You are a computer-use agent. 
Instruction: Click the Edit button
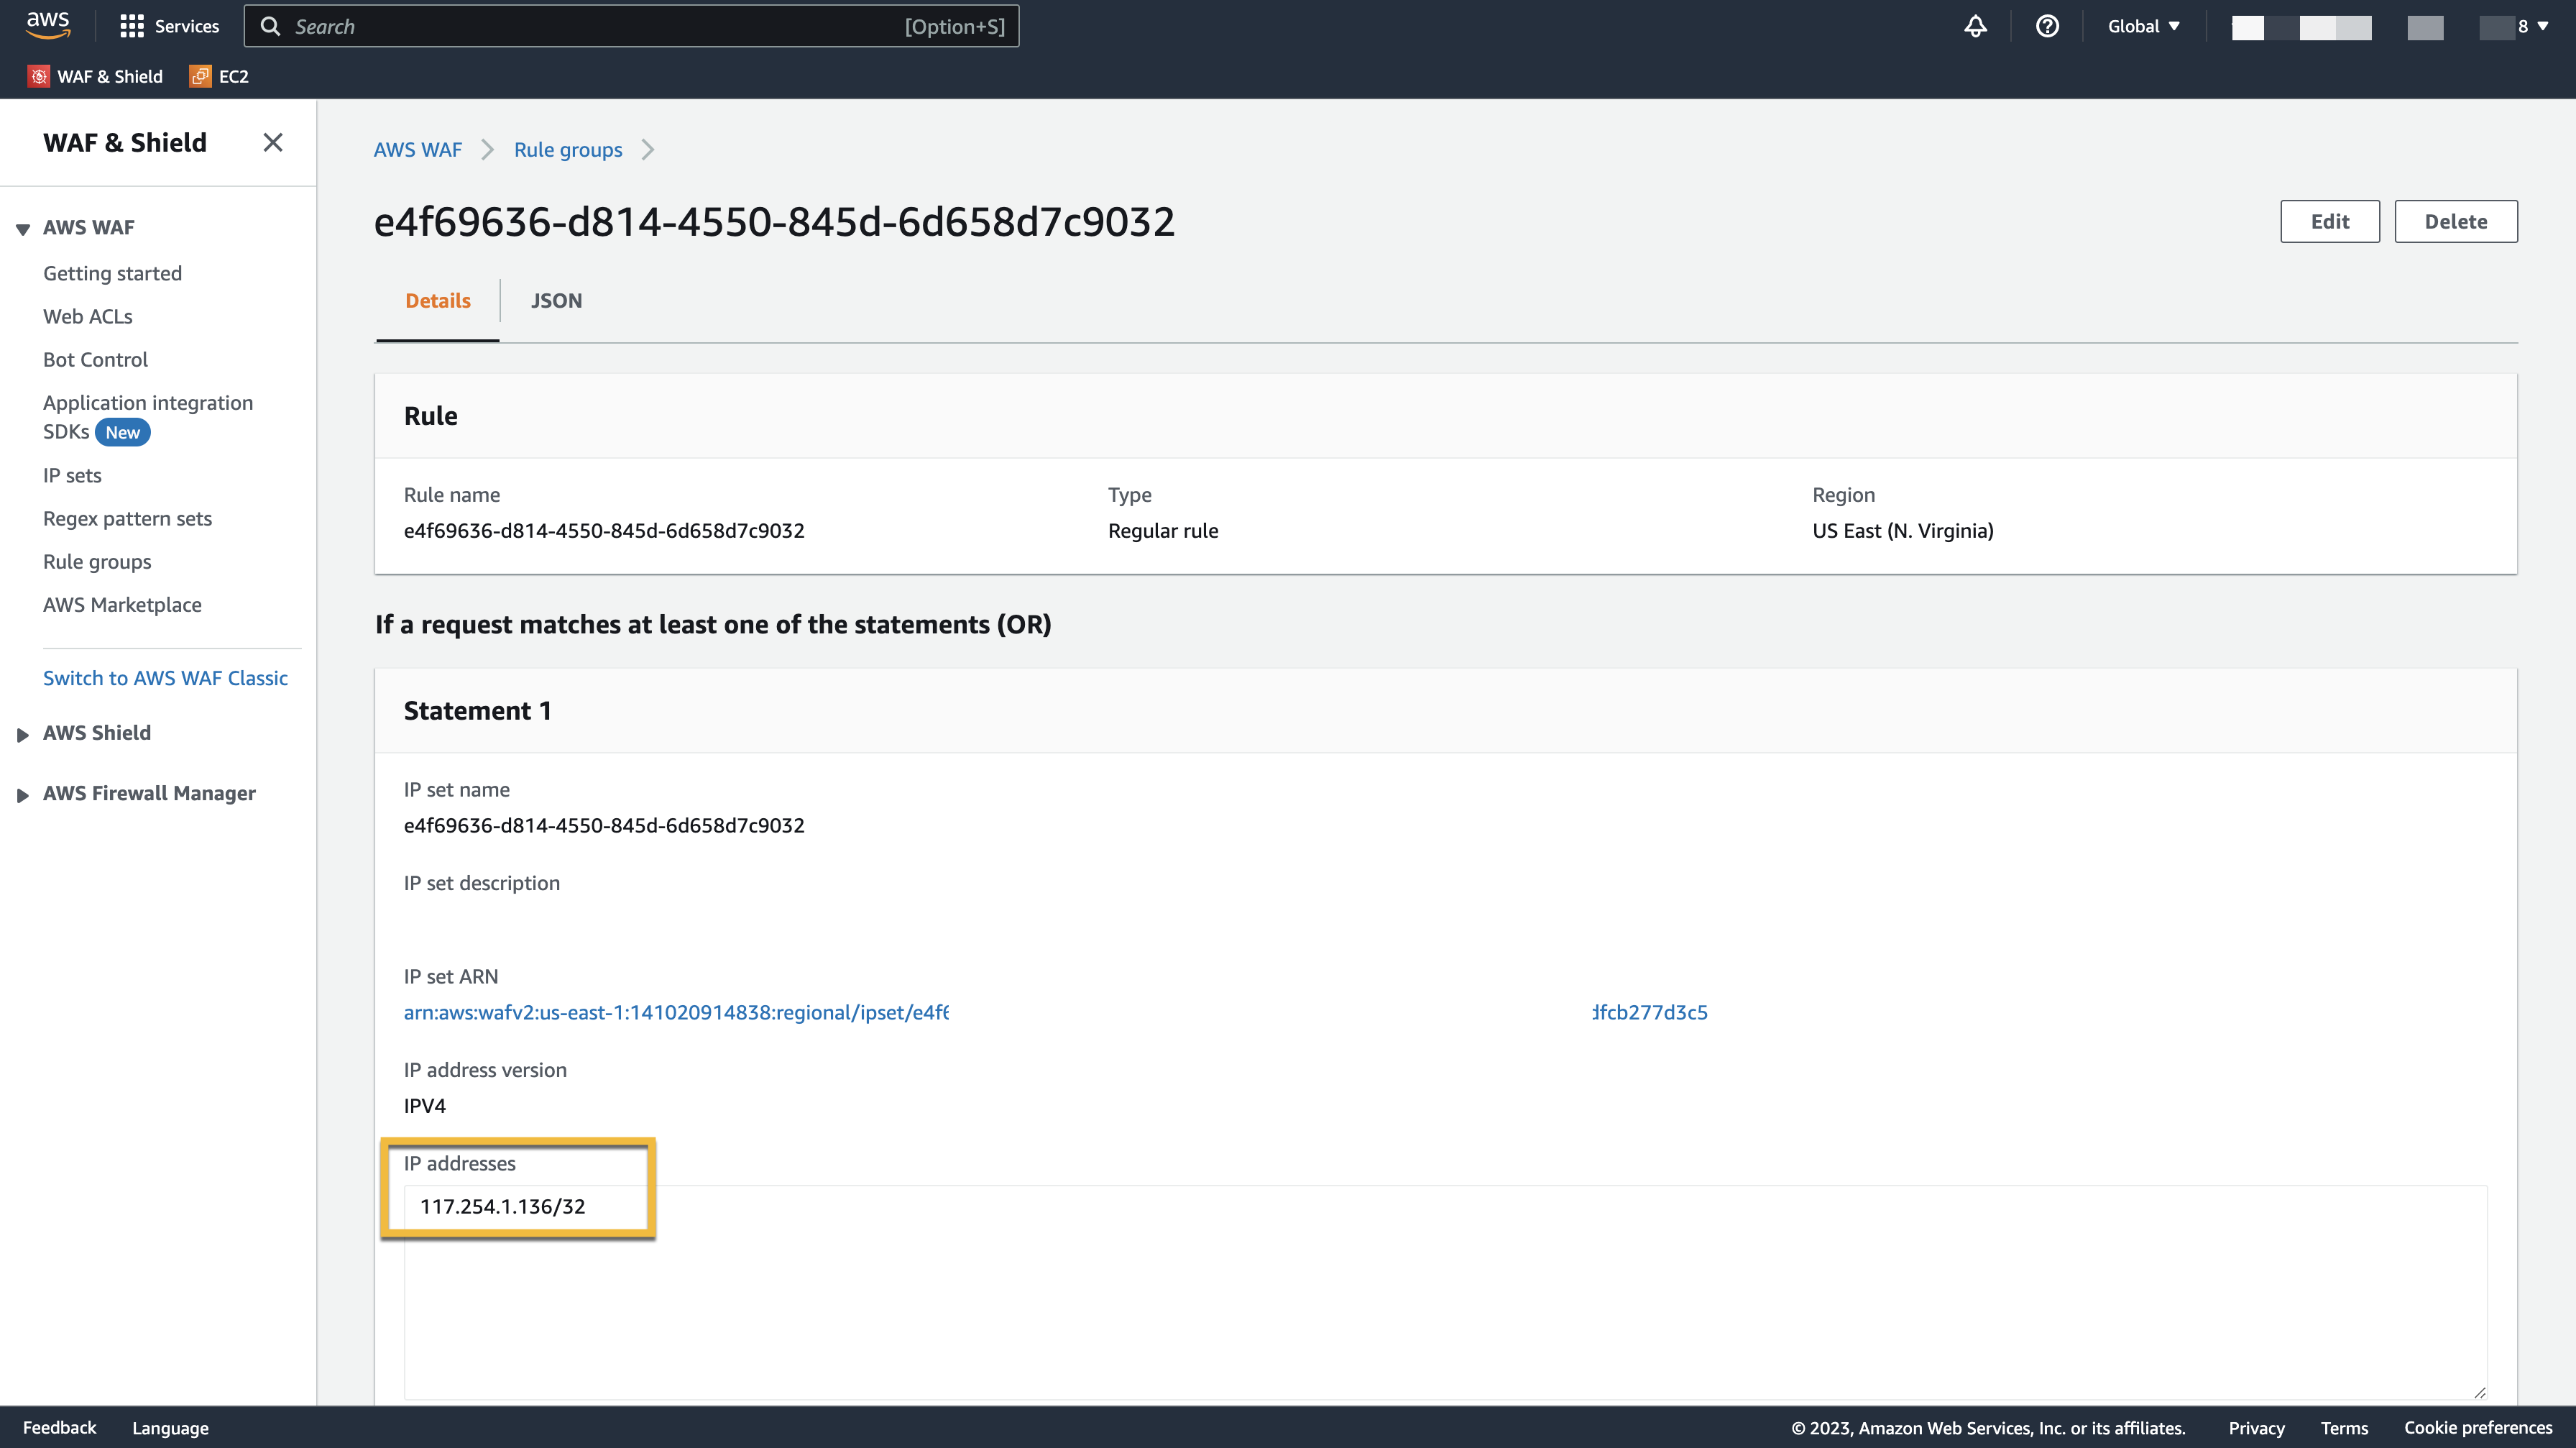click(x=2329, y=221)
